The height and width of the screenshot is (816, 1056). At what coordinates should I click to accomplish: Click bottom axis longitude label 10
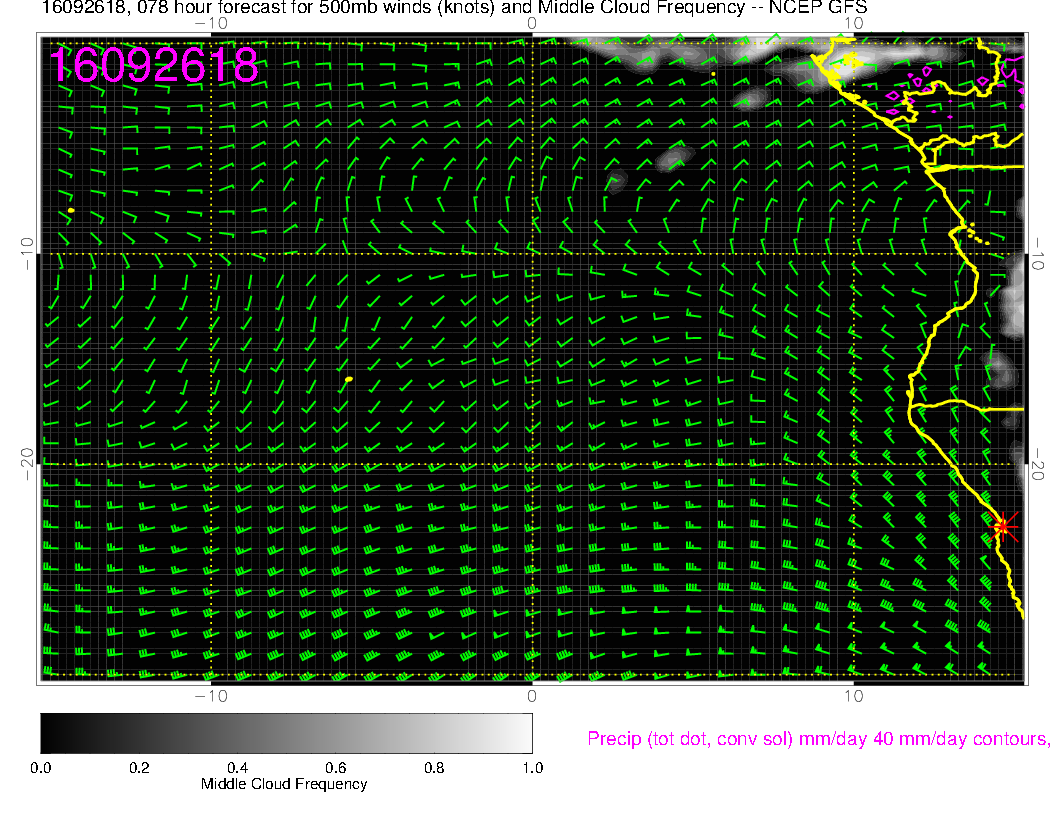[853, 696]
